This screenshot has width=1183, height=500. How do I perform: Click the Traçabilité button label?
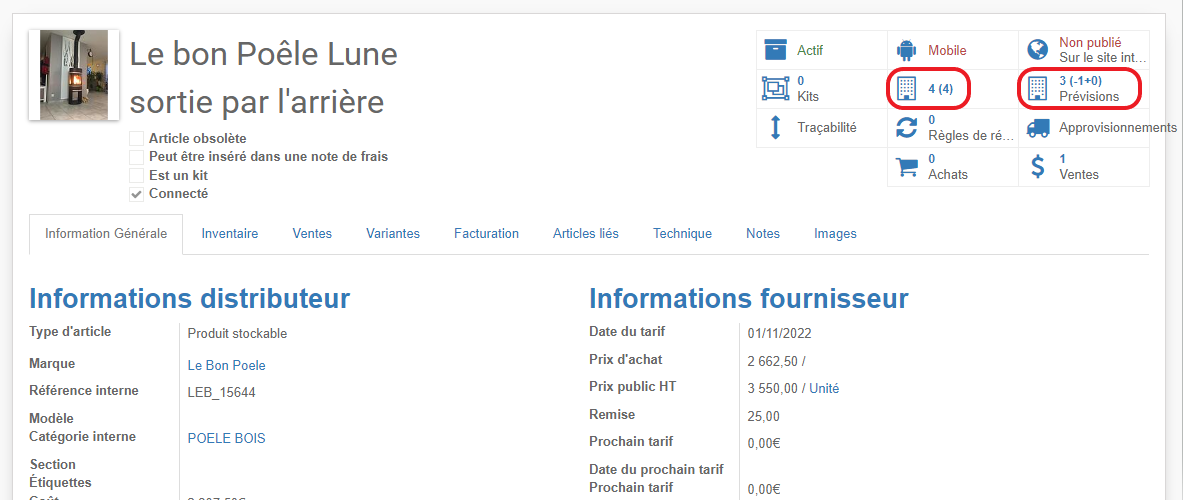point(827,127)
